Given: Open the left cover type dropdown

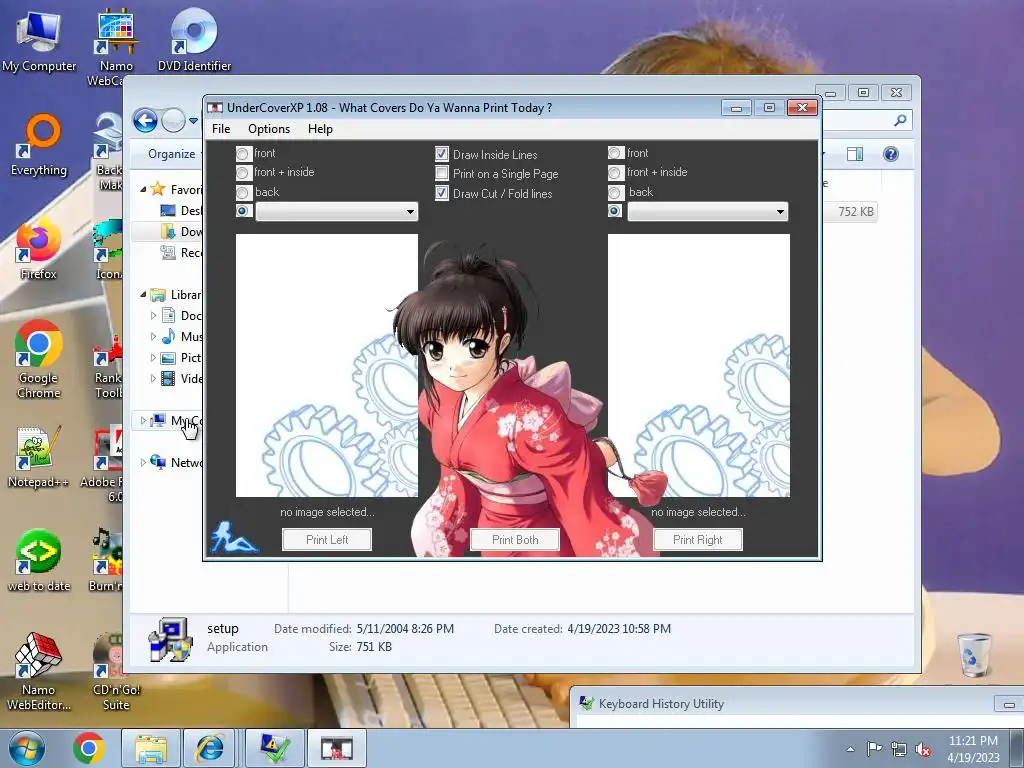Looking at the screenshot, I should tap(336, 212).
